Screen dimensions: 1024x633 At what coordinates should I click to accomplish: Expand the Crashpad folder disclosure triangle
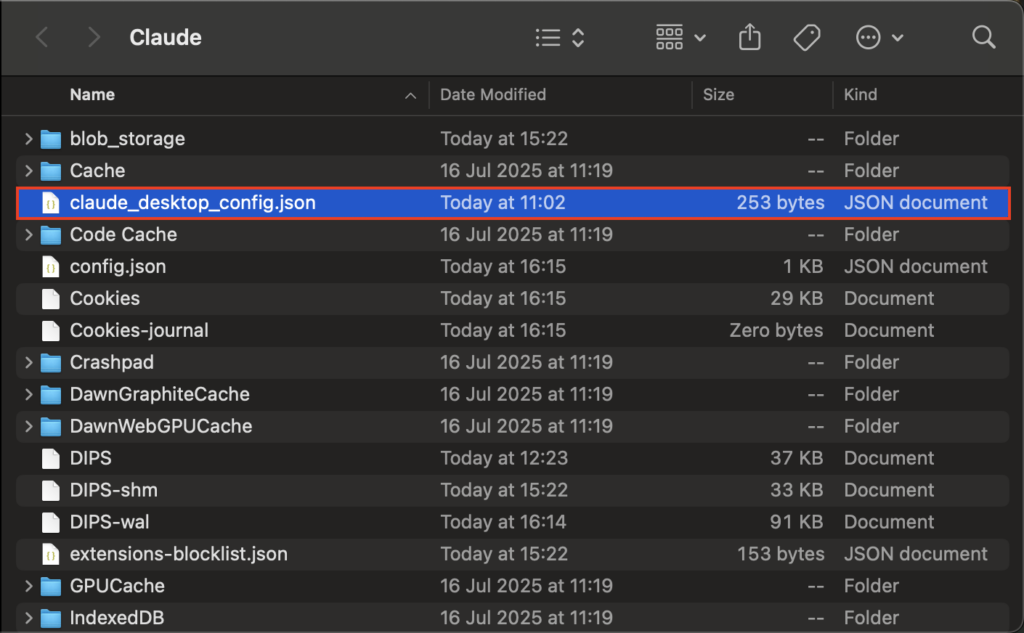click(29, 363)
